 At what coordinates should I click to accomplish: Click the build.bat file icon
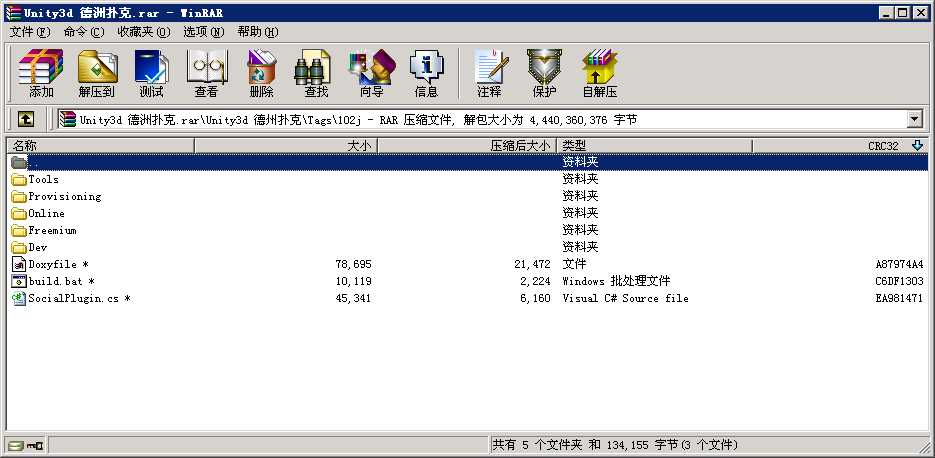coord(19,281)
